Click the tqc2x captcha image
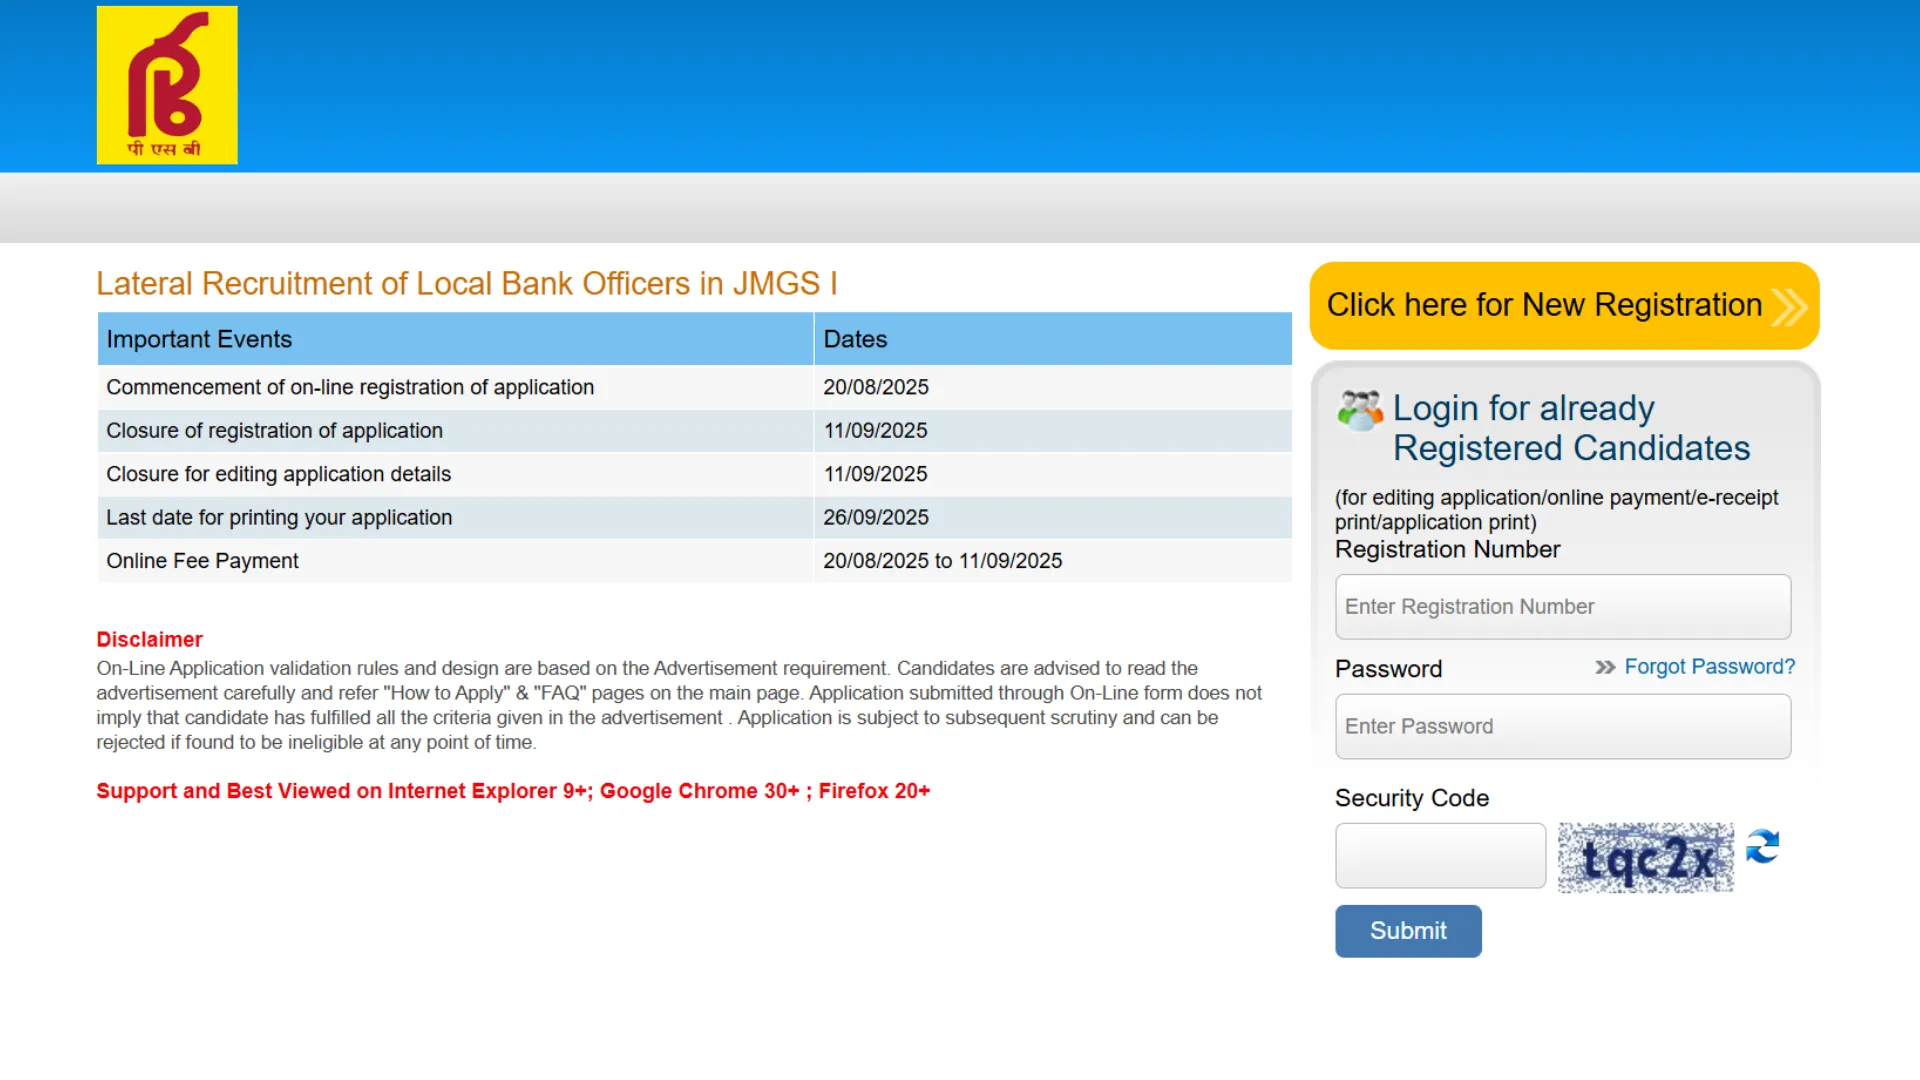 click(x=1645, y=858)
